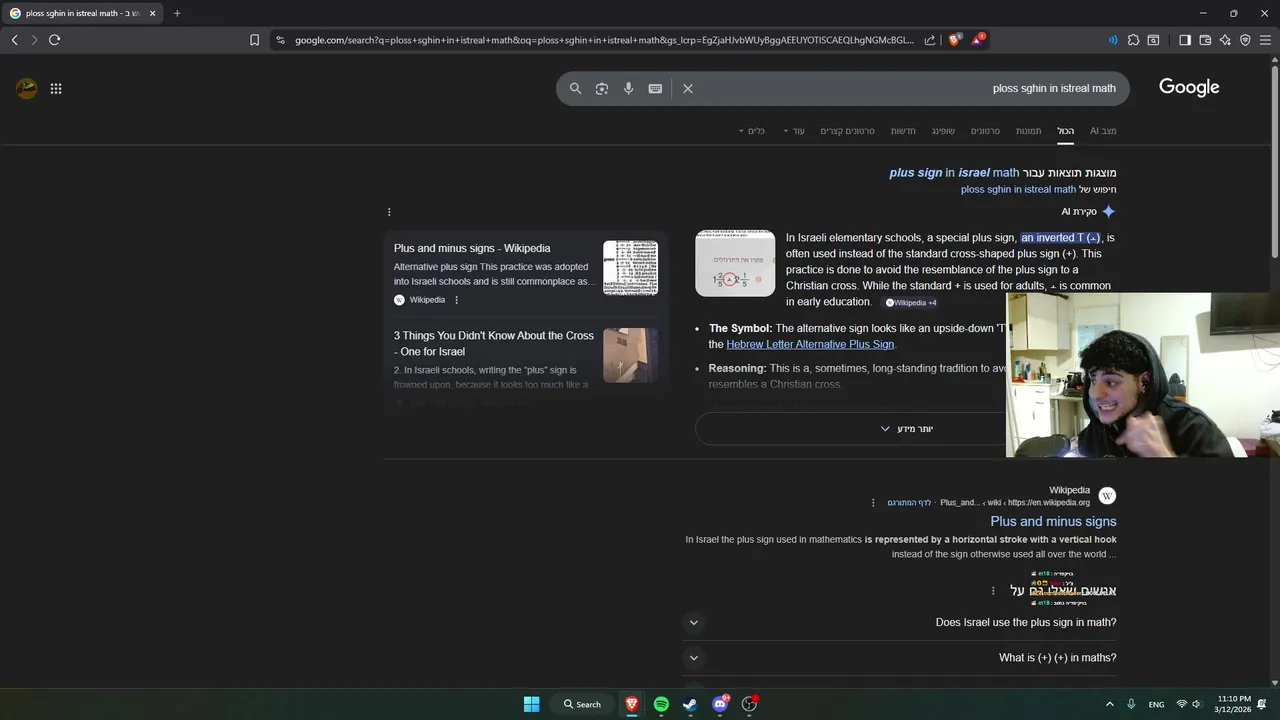
Task: Go back with the browser back arrow
Action: coord(14,40)
